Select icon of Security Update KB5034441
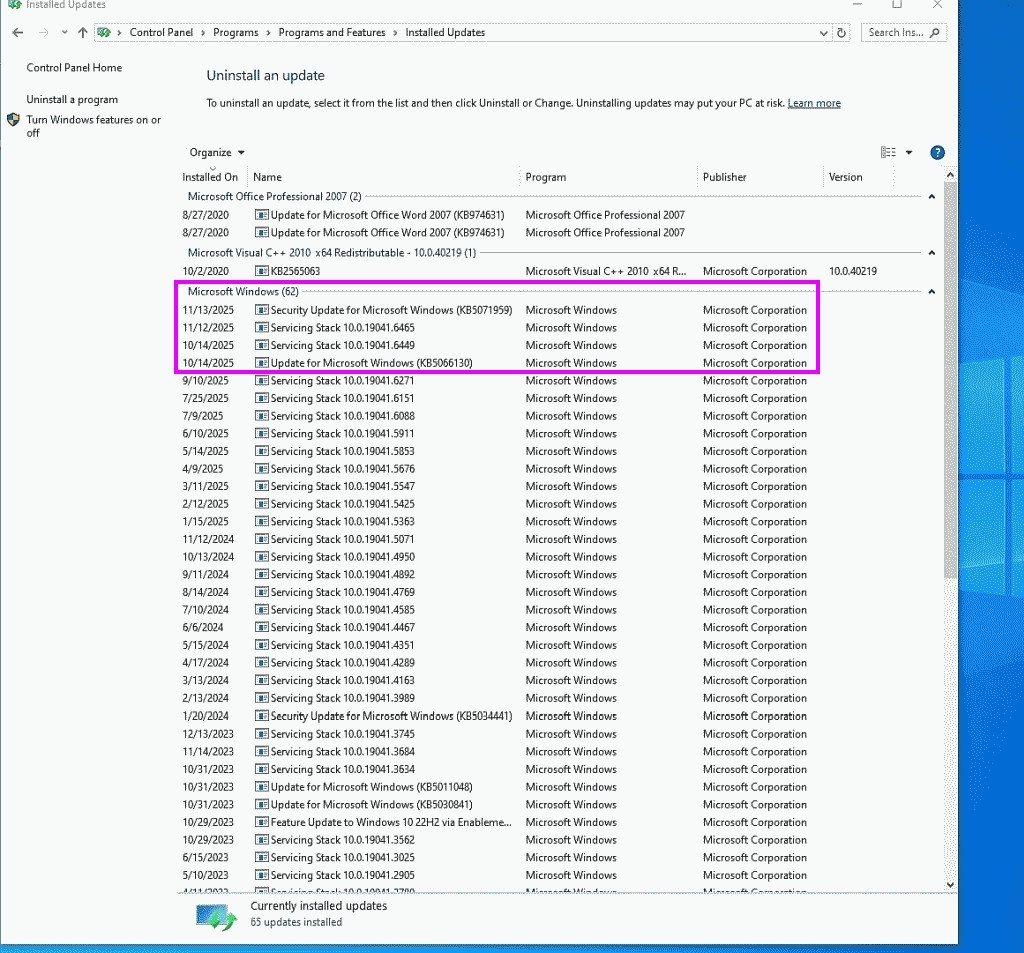1024x953 pixels. [262, 716]
